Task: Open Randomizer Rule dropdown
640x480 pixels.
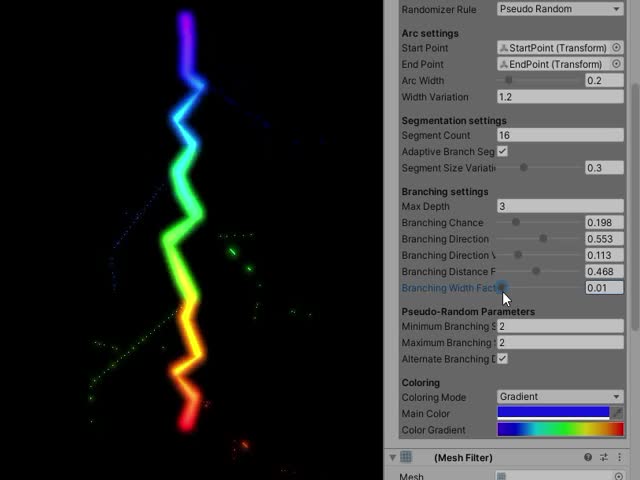Action: click(x=560, y=9)
